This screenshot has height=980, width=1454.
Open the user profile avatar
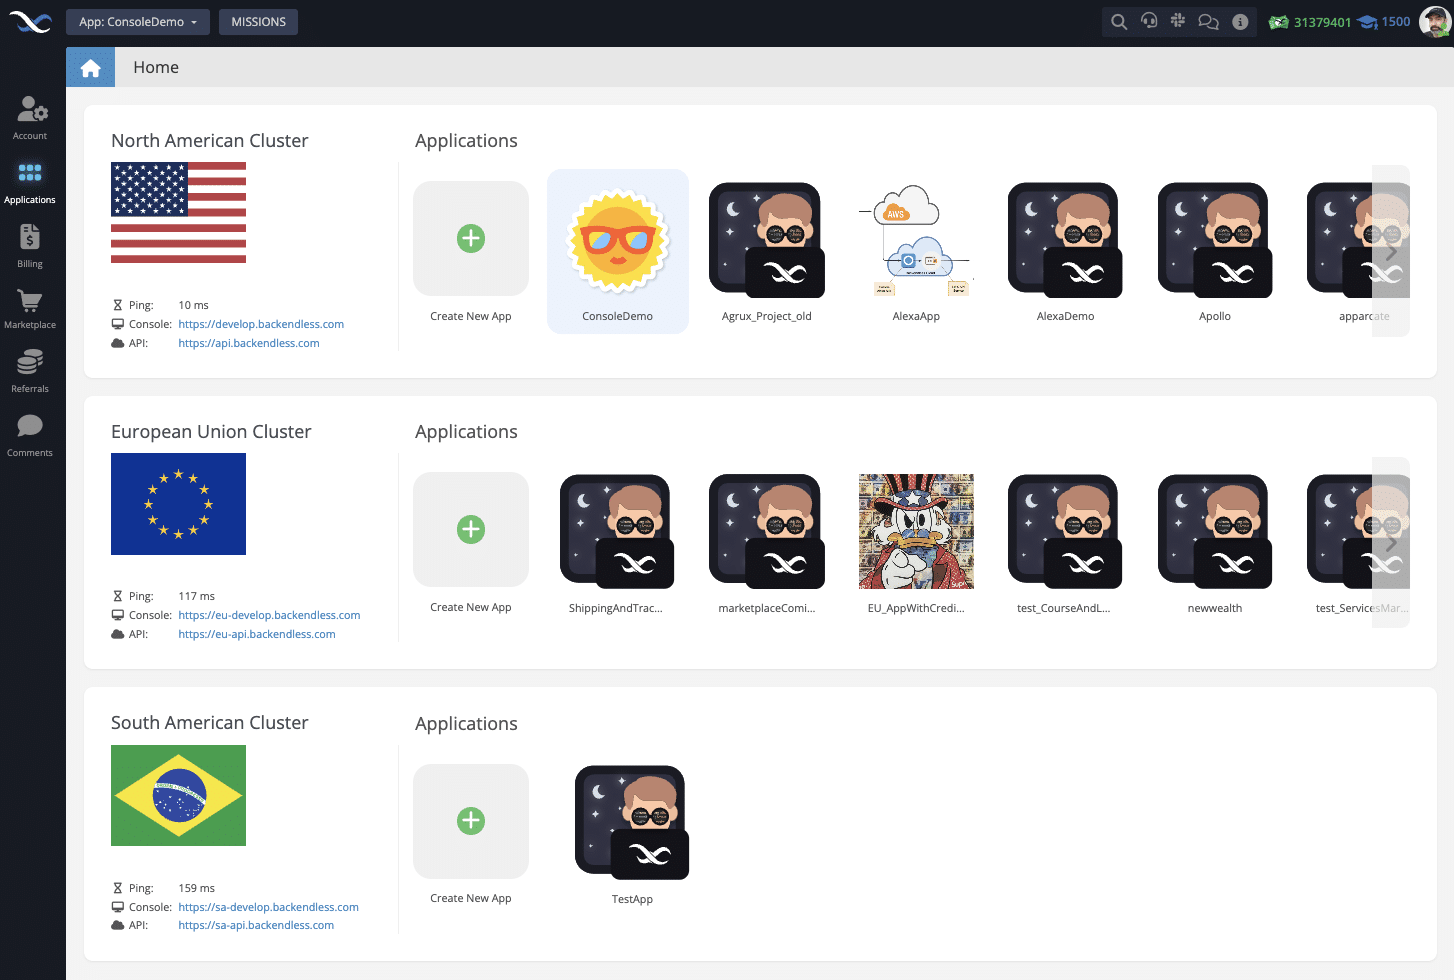(1434, 21)
